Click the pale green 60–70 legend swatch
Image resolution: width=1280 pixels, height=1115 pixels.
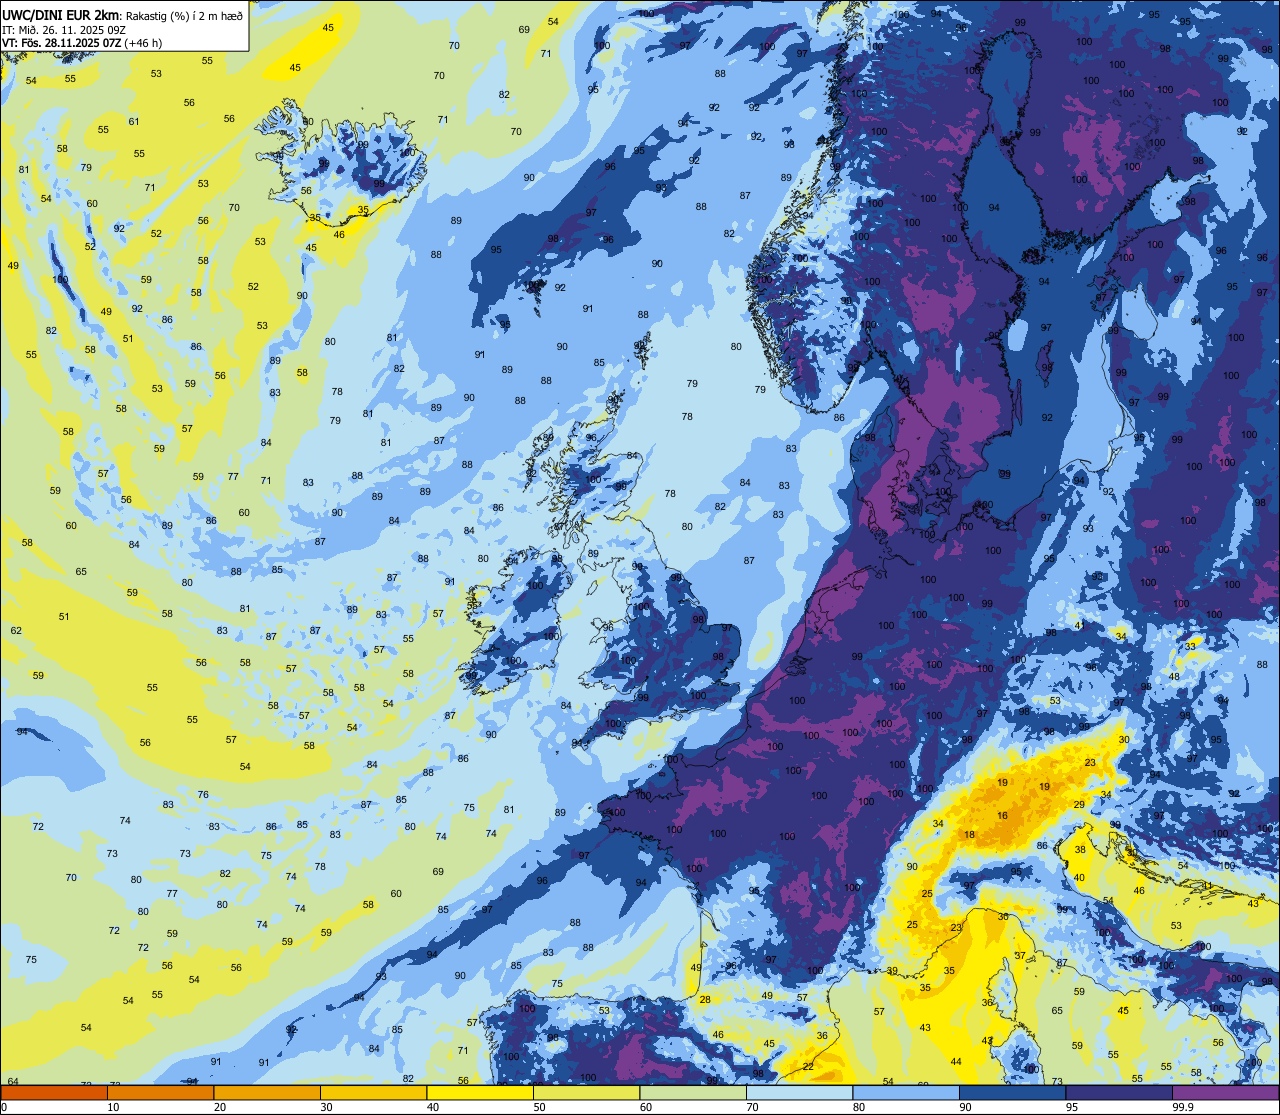point(693,1092)
